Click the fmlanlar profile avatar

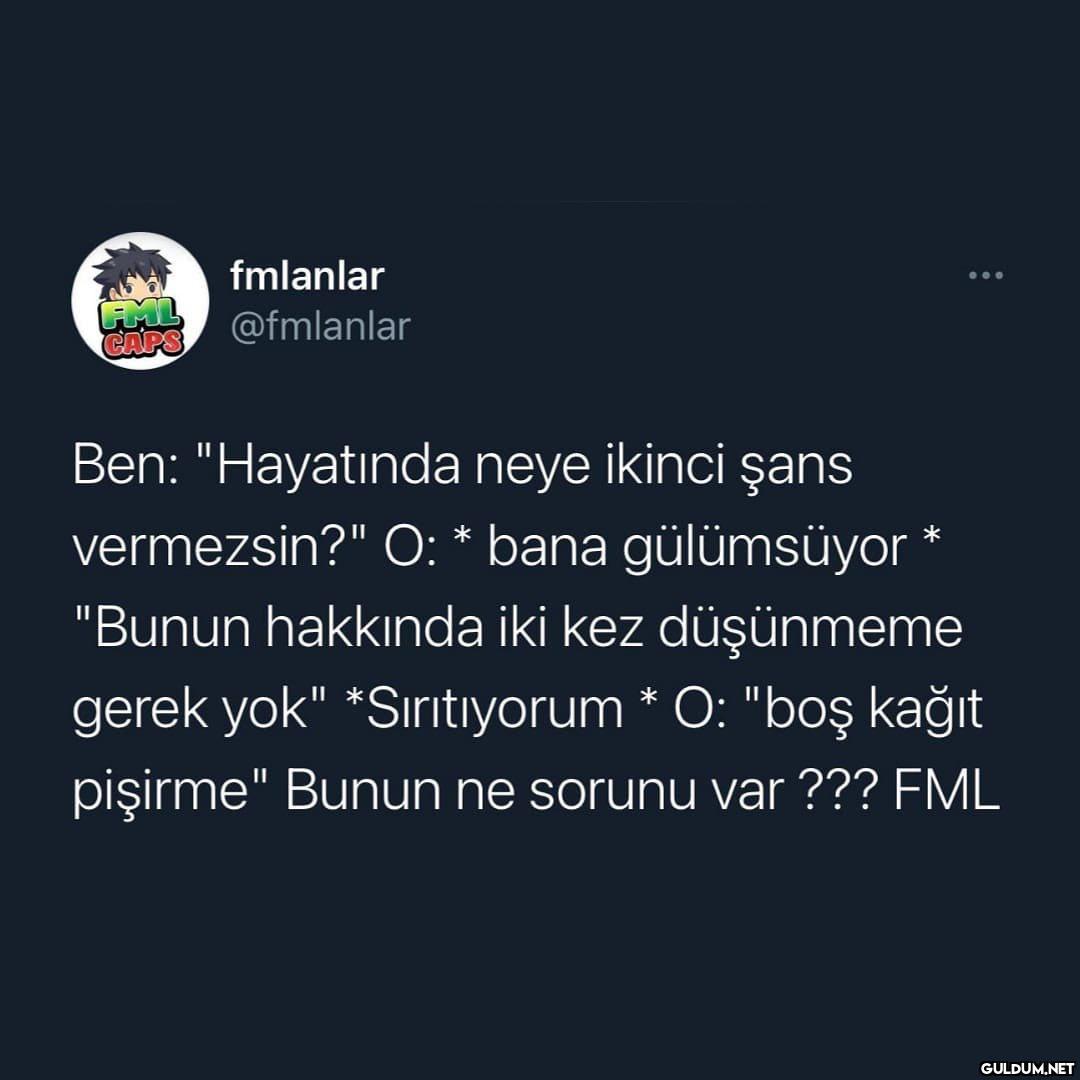point(141,301)
